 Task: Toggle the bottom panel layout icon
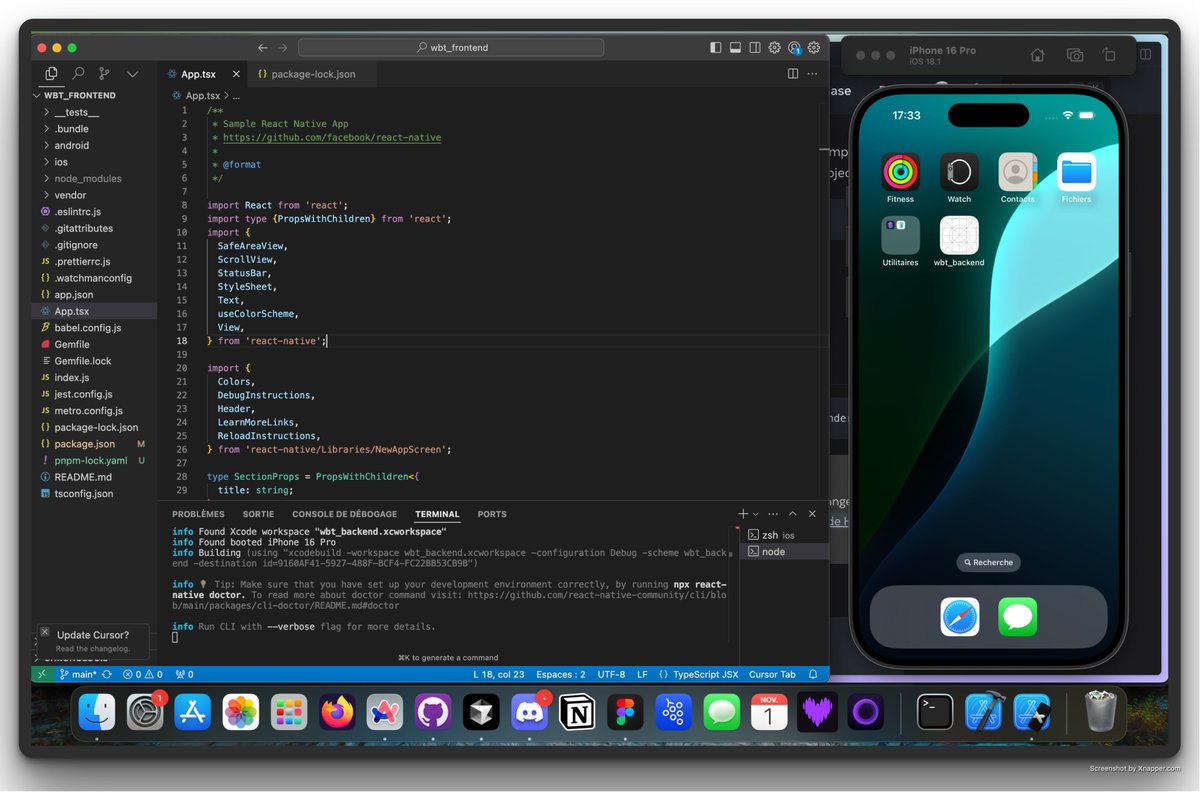point(735,47)
